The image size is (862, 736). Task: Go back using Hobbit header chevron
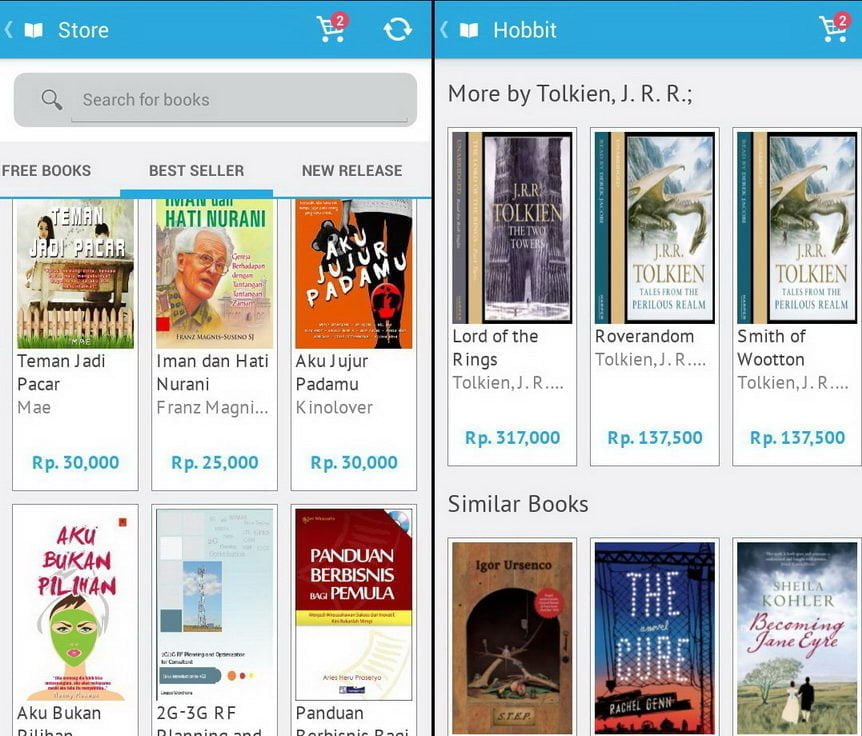point(444,29)
